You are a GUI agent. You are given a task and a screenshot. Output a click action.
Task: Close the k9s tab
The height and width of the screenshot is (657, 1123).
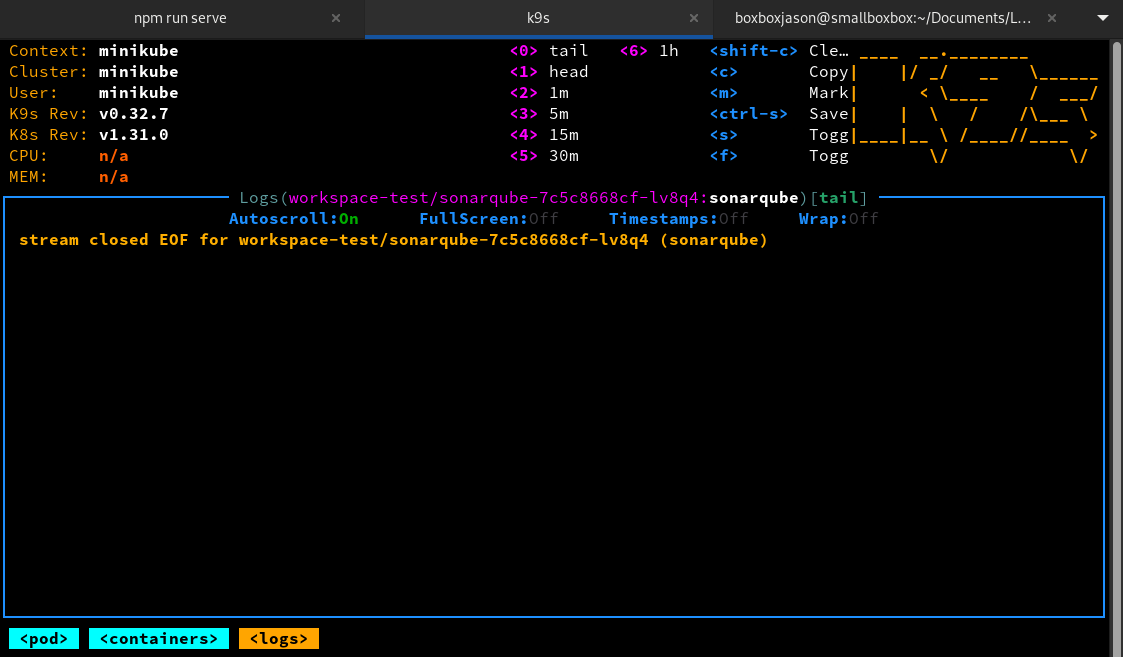[x=693, y=18]
